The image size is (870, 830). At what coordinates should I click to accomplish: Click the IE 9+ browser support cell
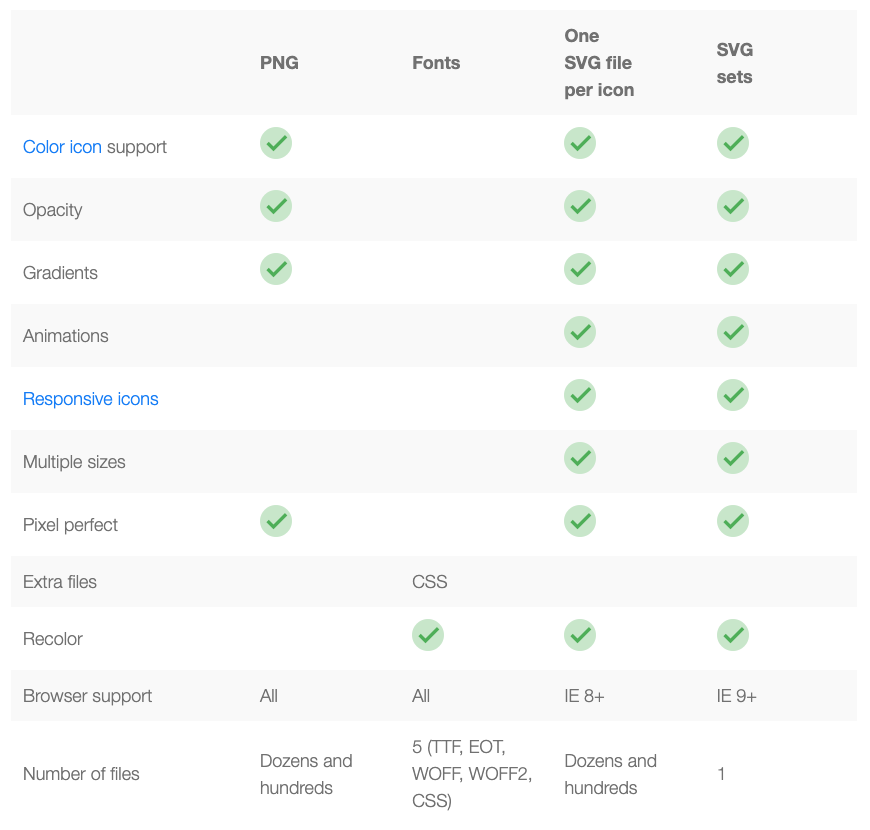[x=736, y=696]
